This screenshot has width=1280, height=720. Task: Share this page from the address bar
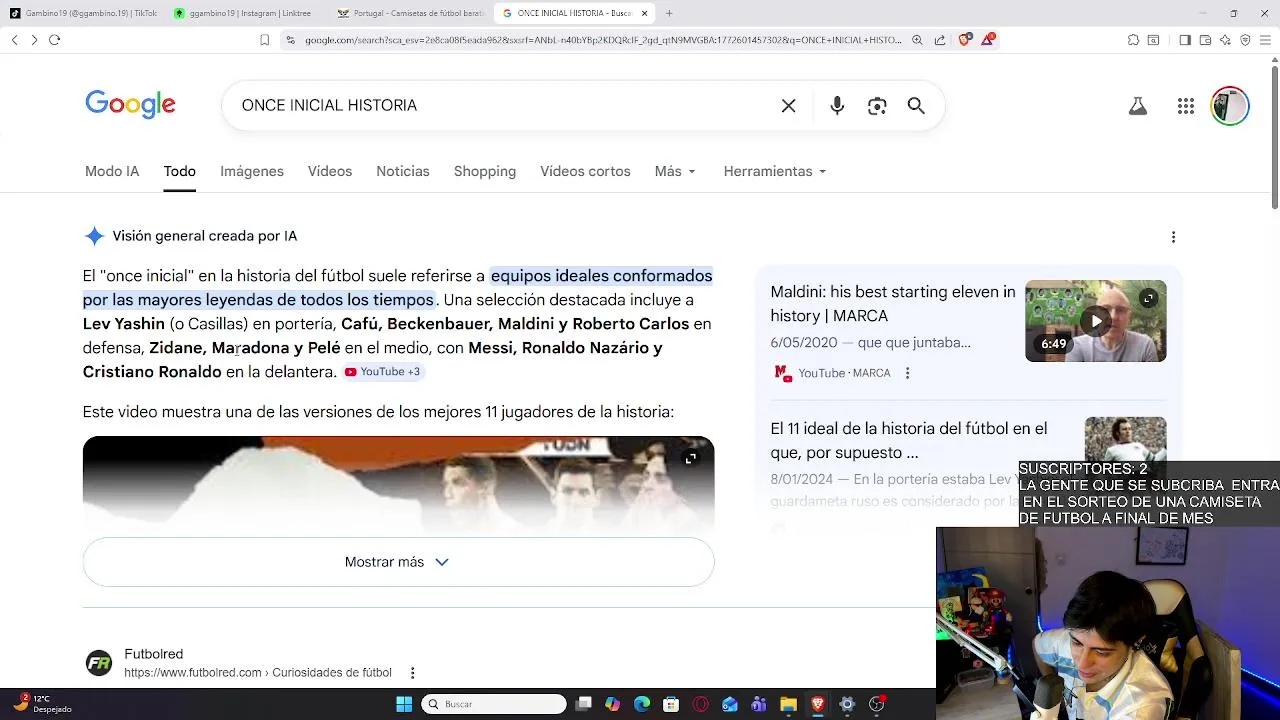coord(940,40)
